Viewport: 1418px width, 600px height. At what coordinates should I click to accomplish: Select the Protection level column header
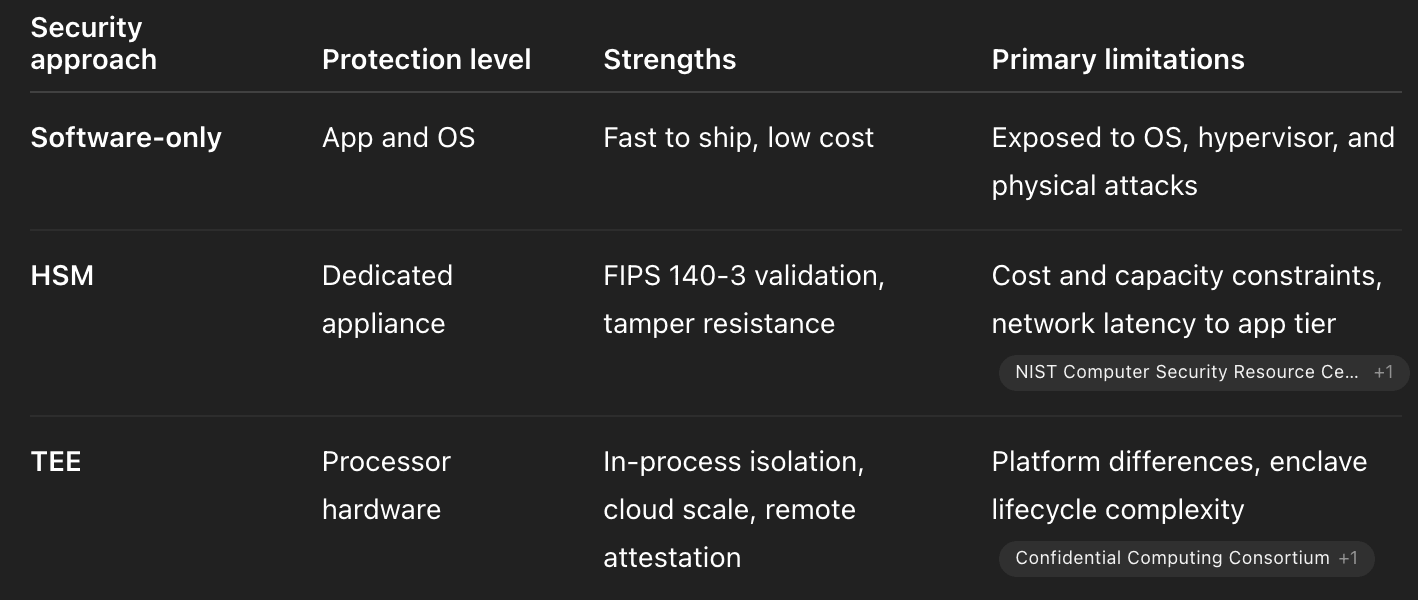[x=426, y=60]
